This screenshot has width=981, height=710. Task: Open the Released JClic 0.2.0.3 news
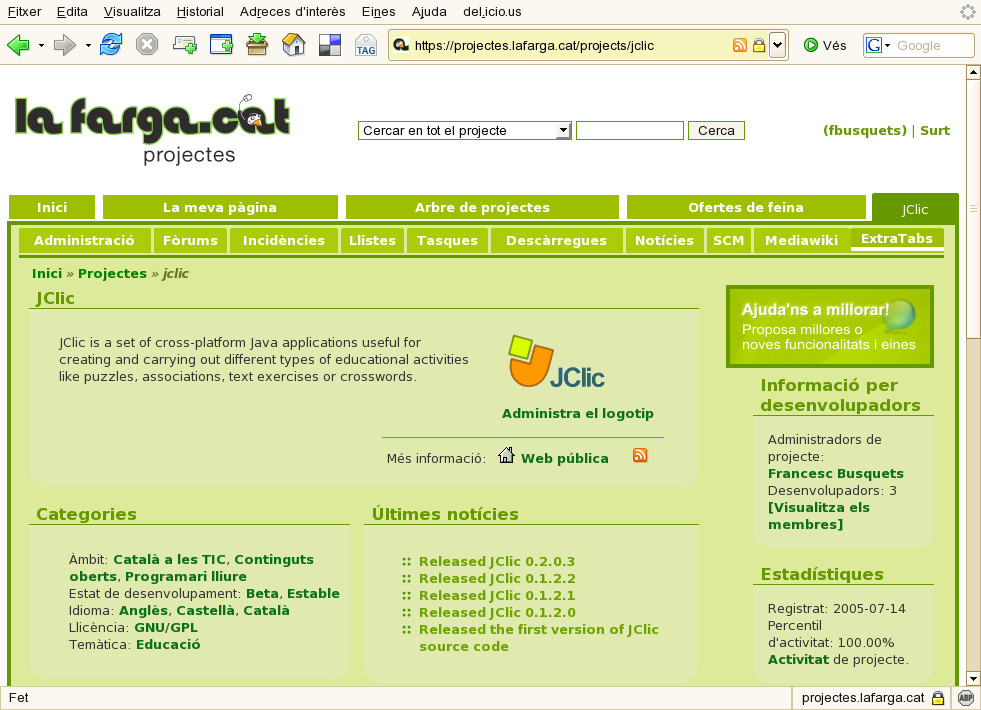tap(497, 561)
